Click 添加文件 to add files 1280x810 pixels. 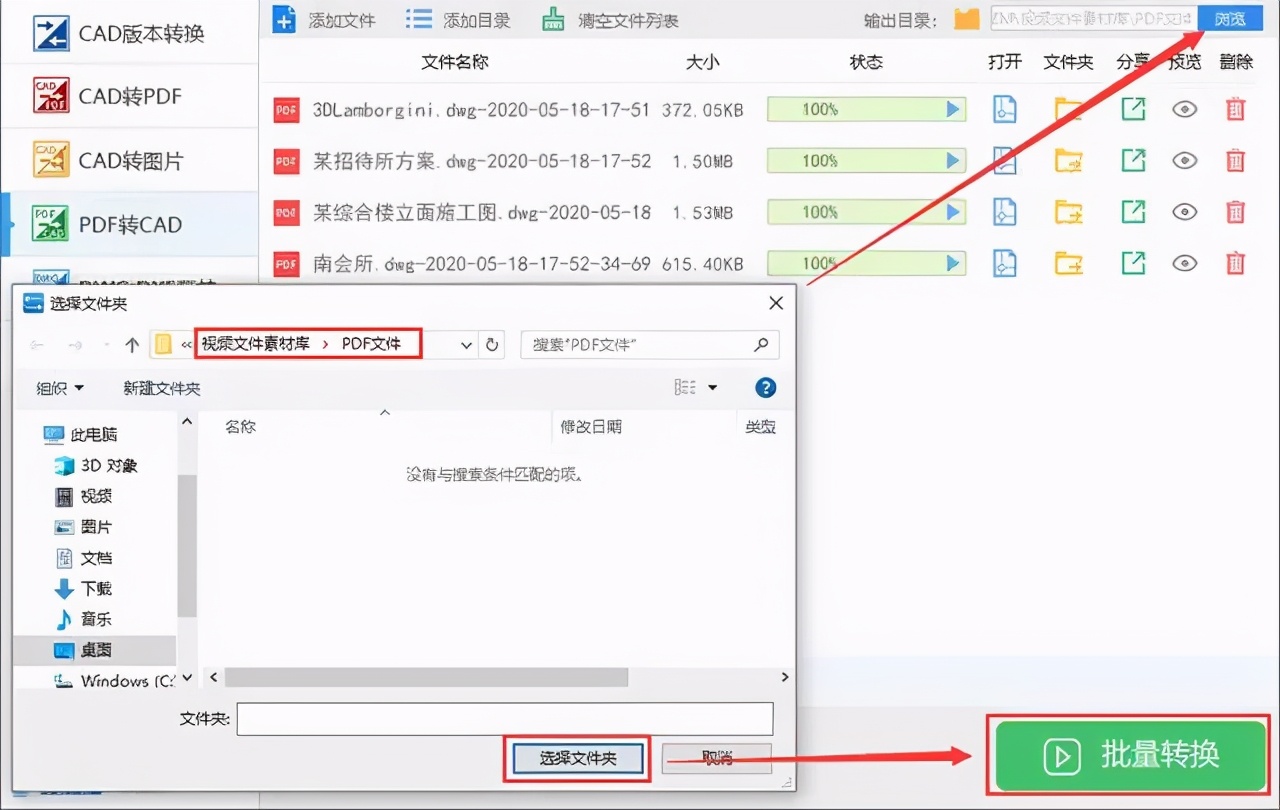coord(325,20)
